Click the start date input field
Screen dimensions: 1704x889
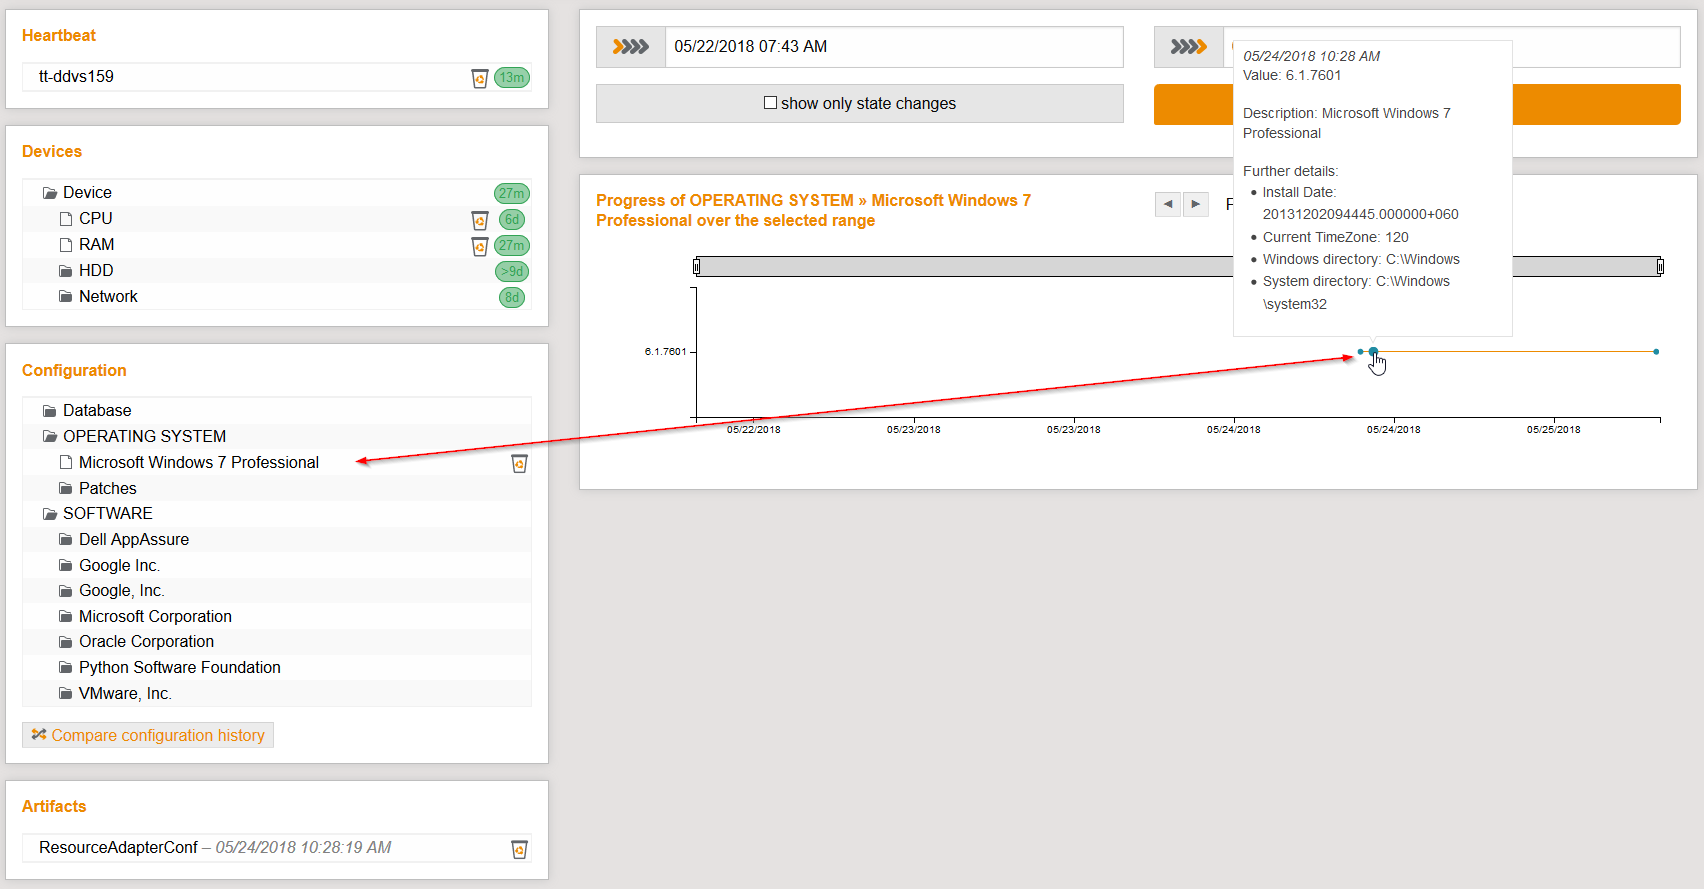893,47
